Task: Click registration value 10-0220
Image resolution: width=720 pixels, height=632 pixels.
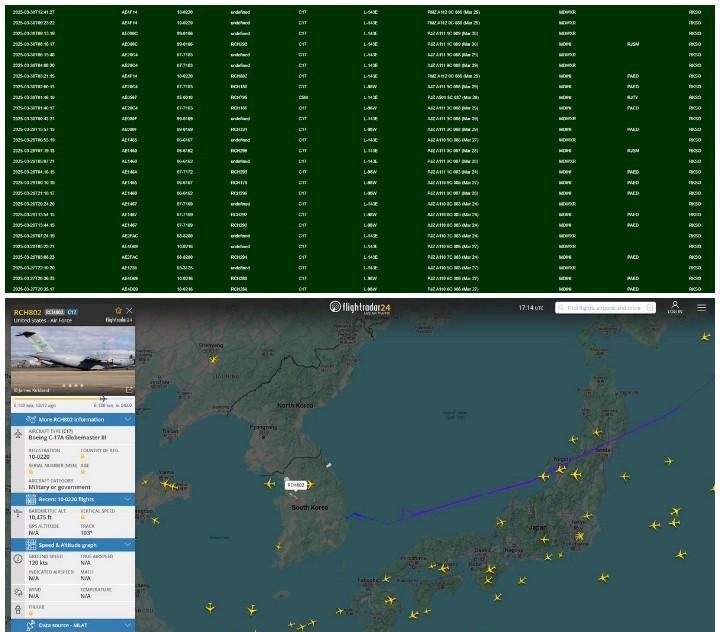Action: (x=39, y=457)
